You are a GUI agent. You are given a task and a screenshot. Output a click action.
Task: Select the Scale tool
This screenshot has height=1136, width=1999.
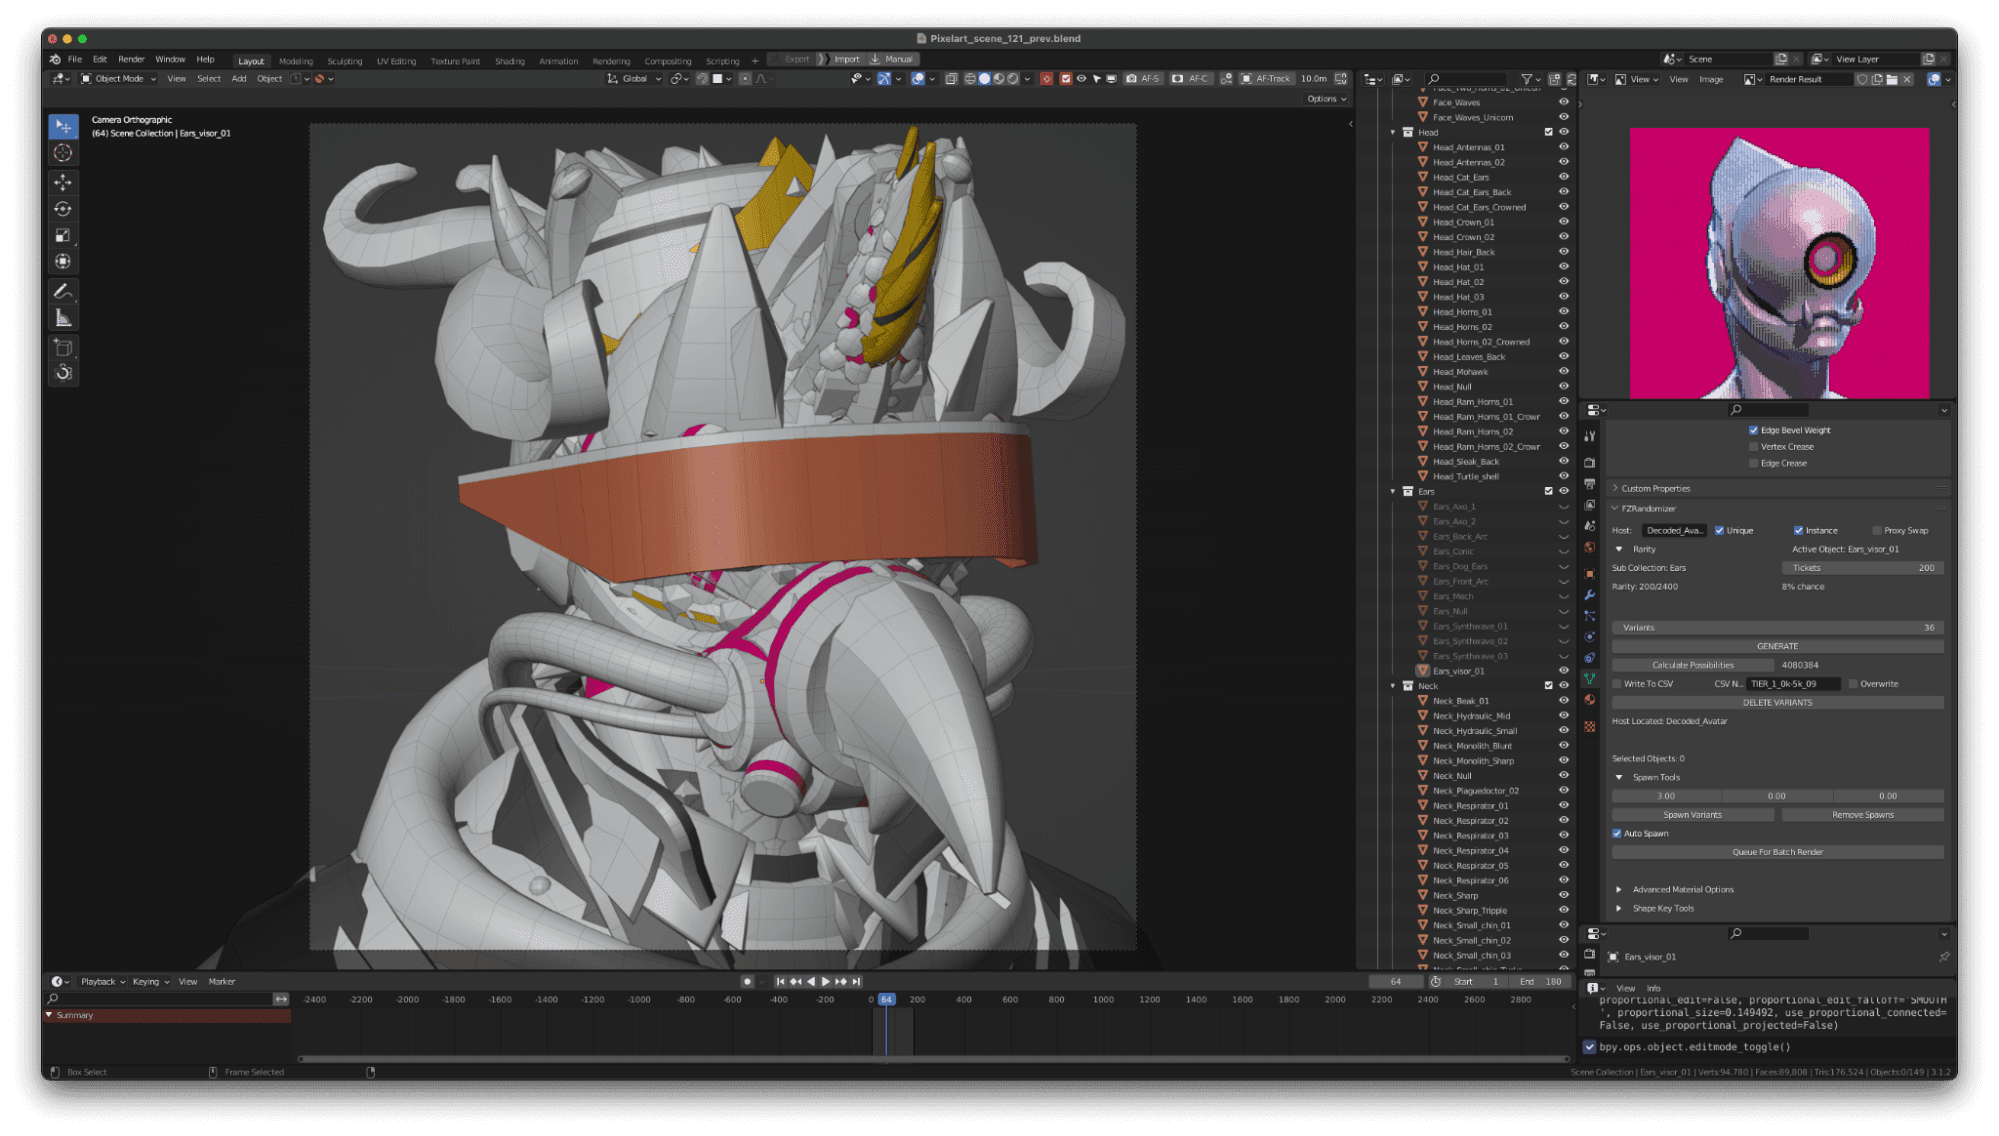(x=63, y=236)
